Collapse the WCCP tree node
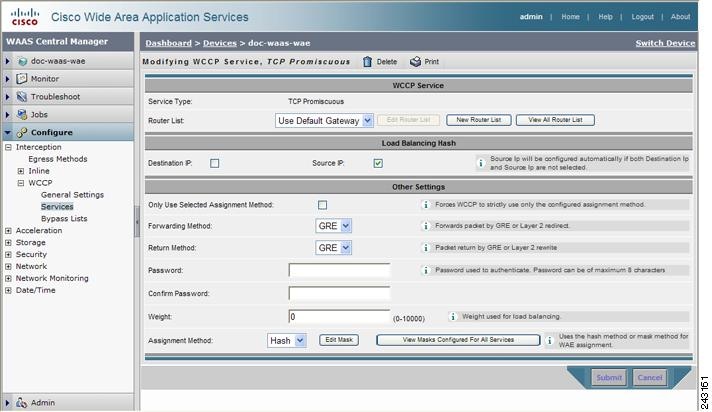 coord(20,183)
